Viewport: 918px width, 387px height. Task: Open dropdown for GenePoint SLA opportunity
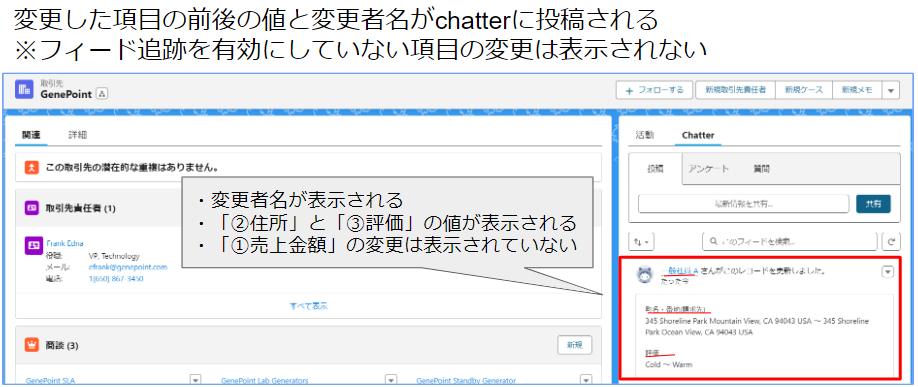pos(196,381)
